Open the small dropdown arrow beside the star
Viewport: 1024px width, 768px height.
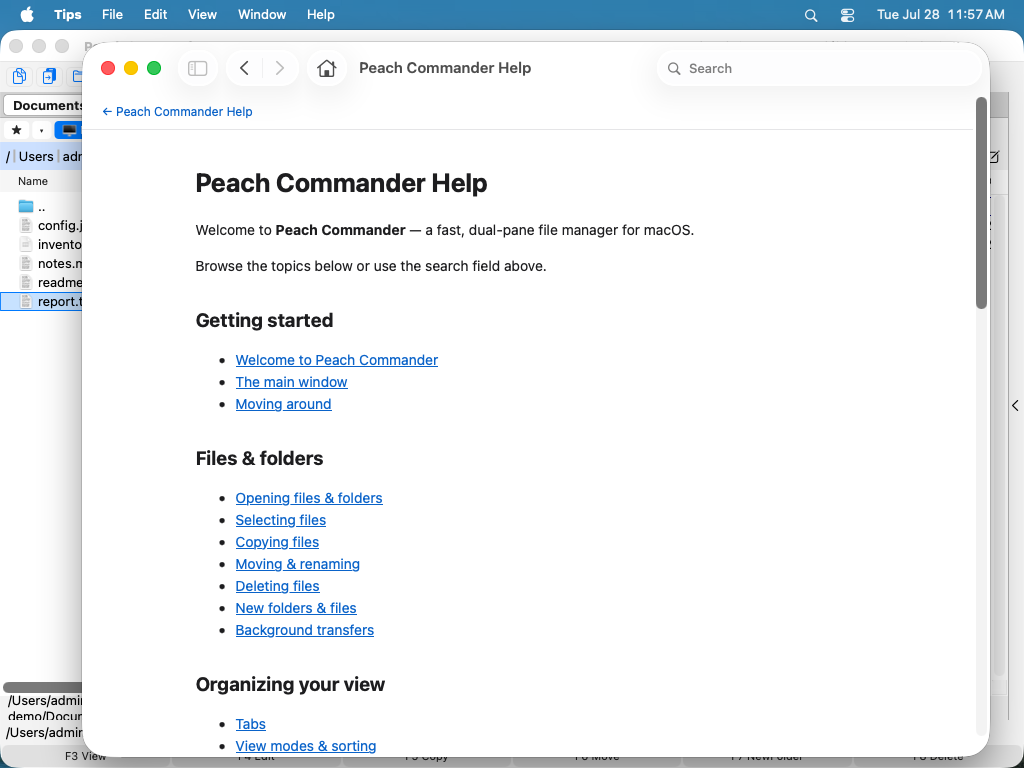click(41, 131)
